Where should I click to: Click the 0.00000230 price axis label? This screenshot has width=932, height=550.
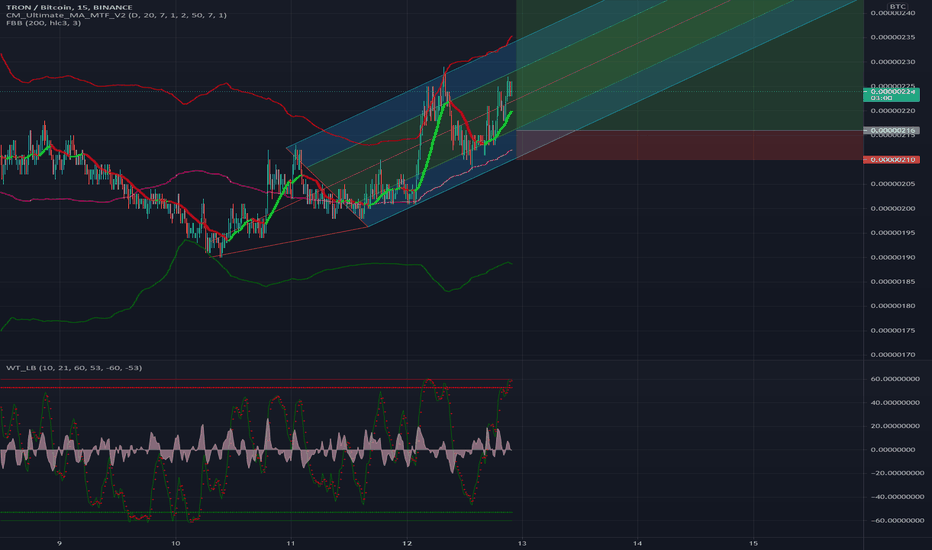tap(893, 61)
